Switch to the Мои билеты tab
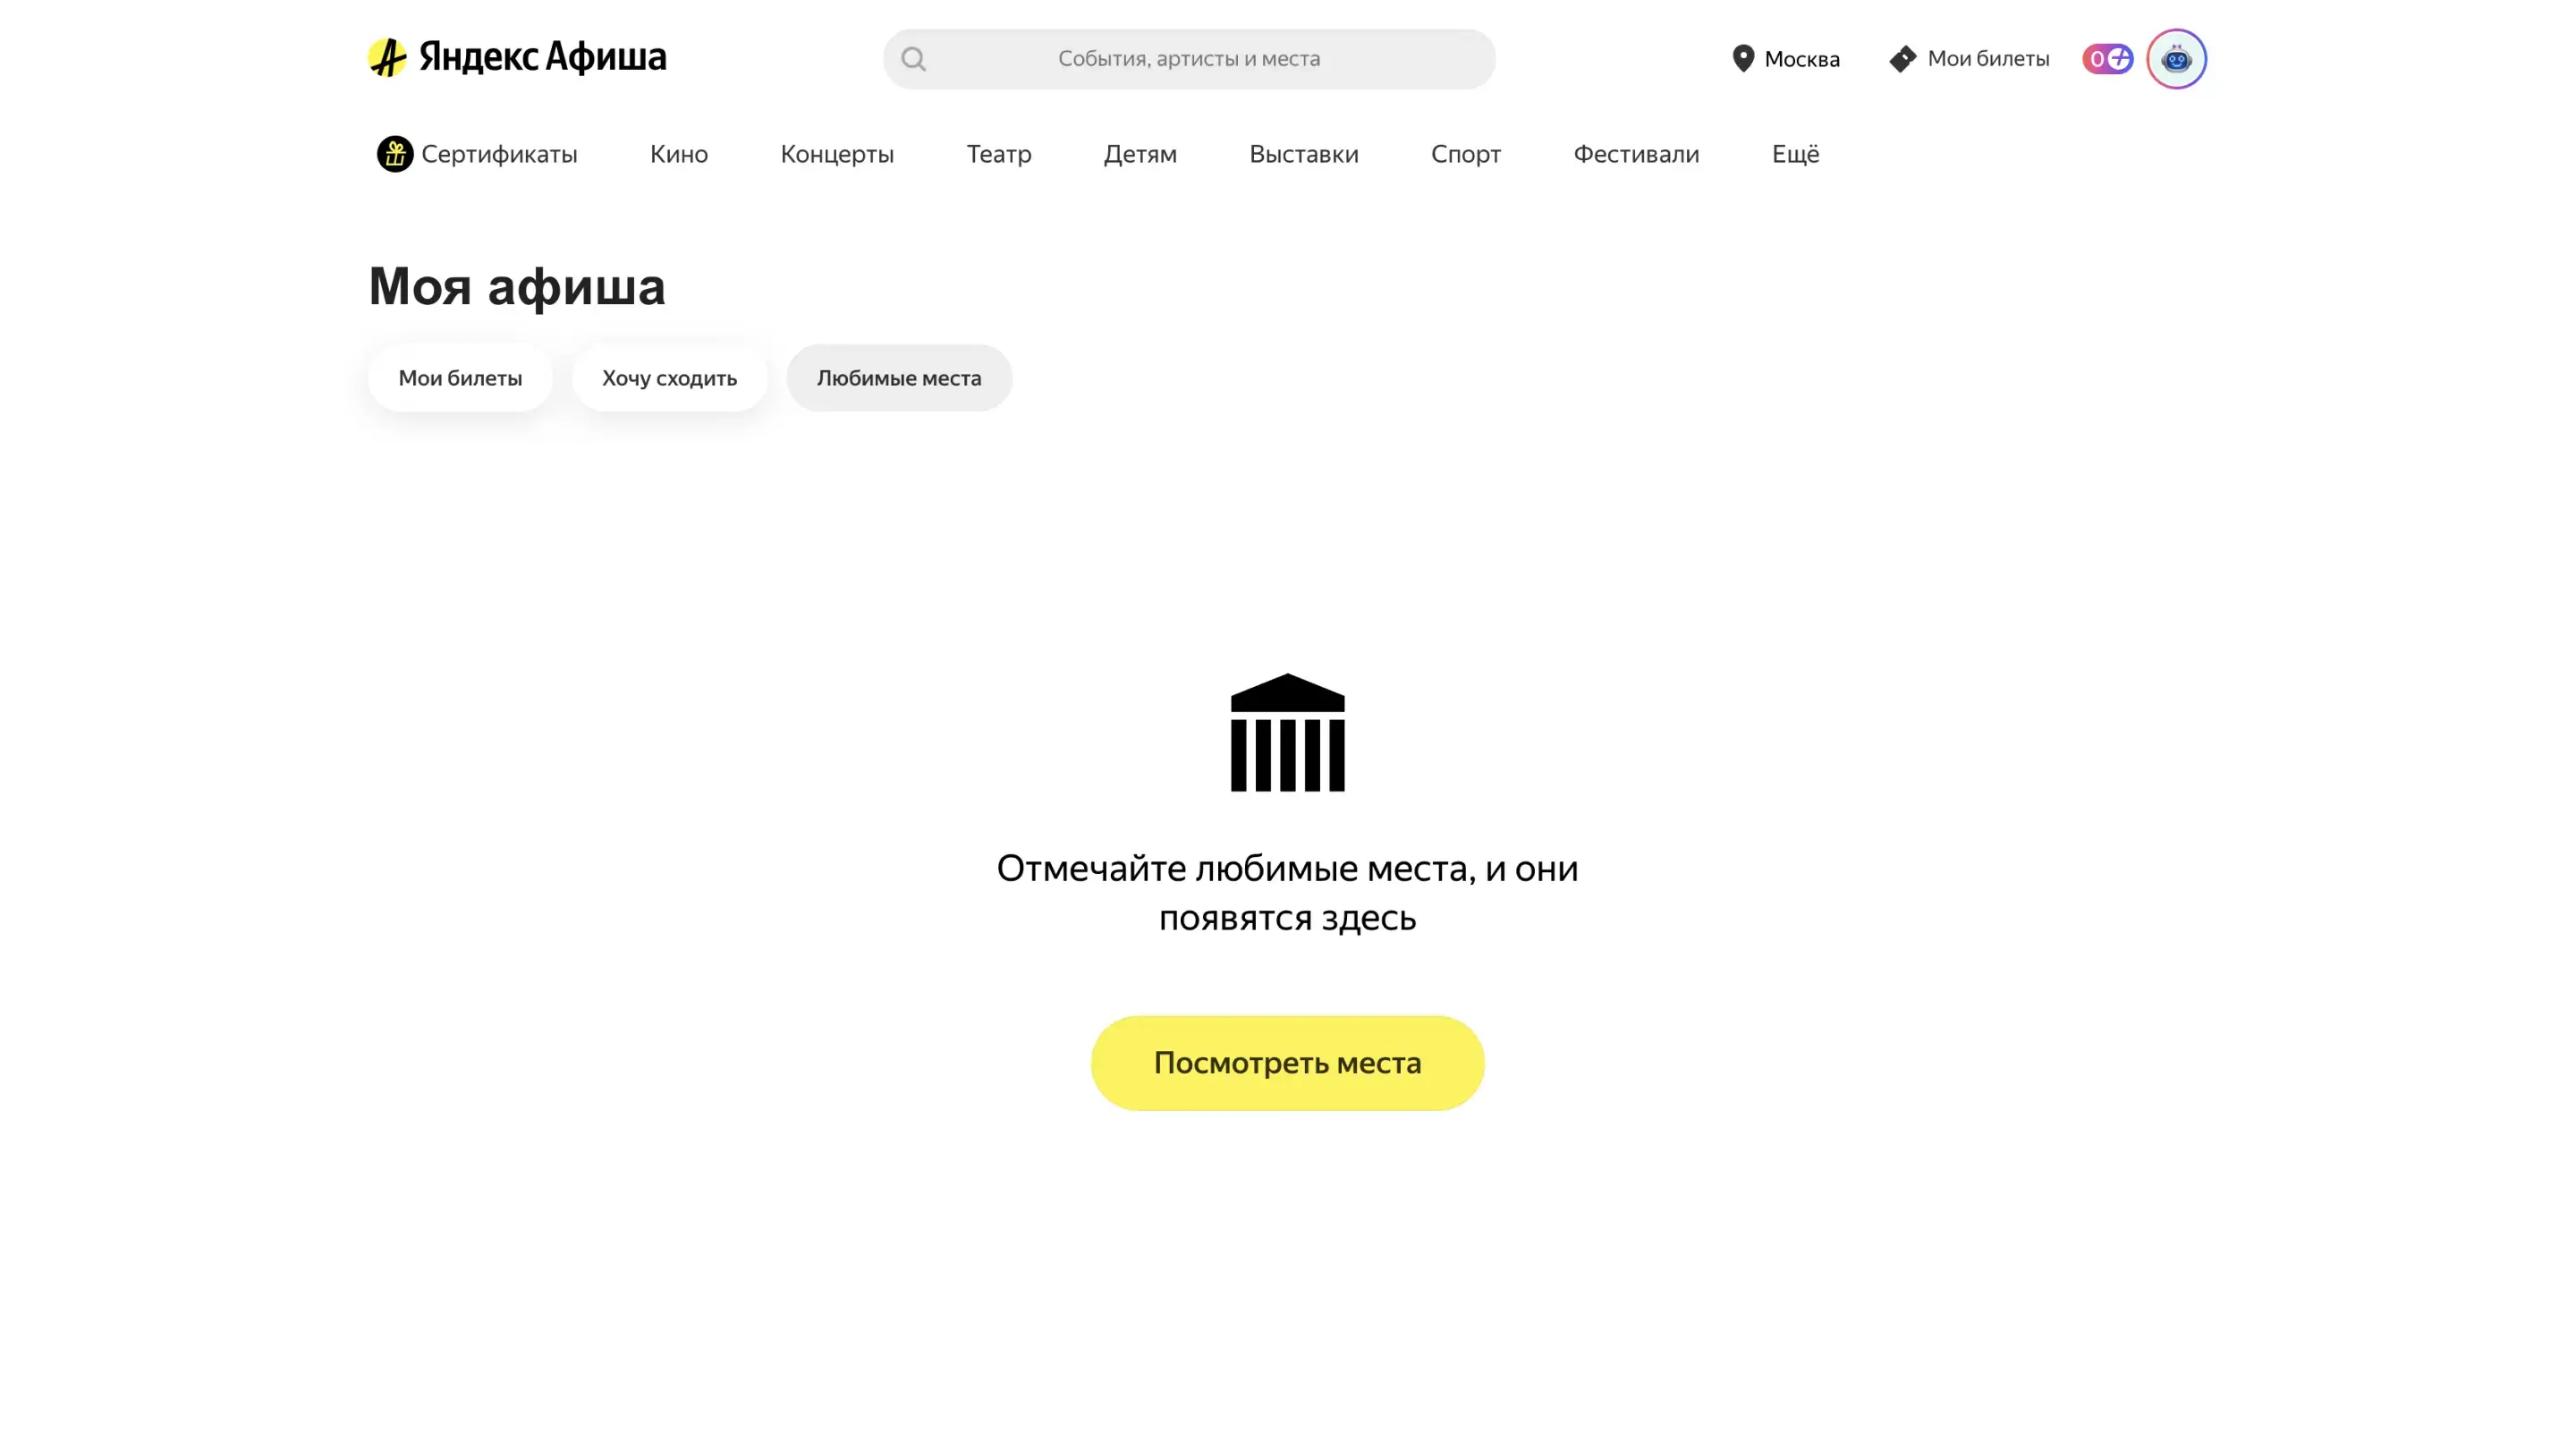 tap(460, 378)
